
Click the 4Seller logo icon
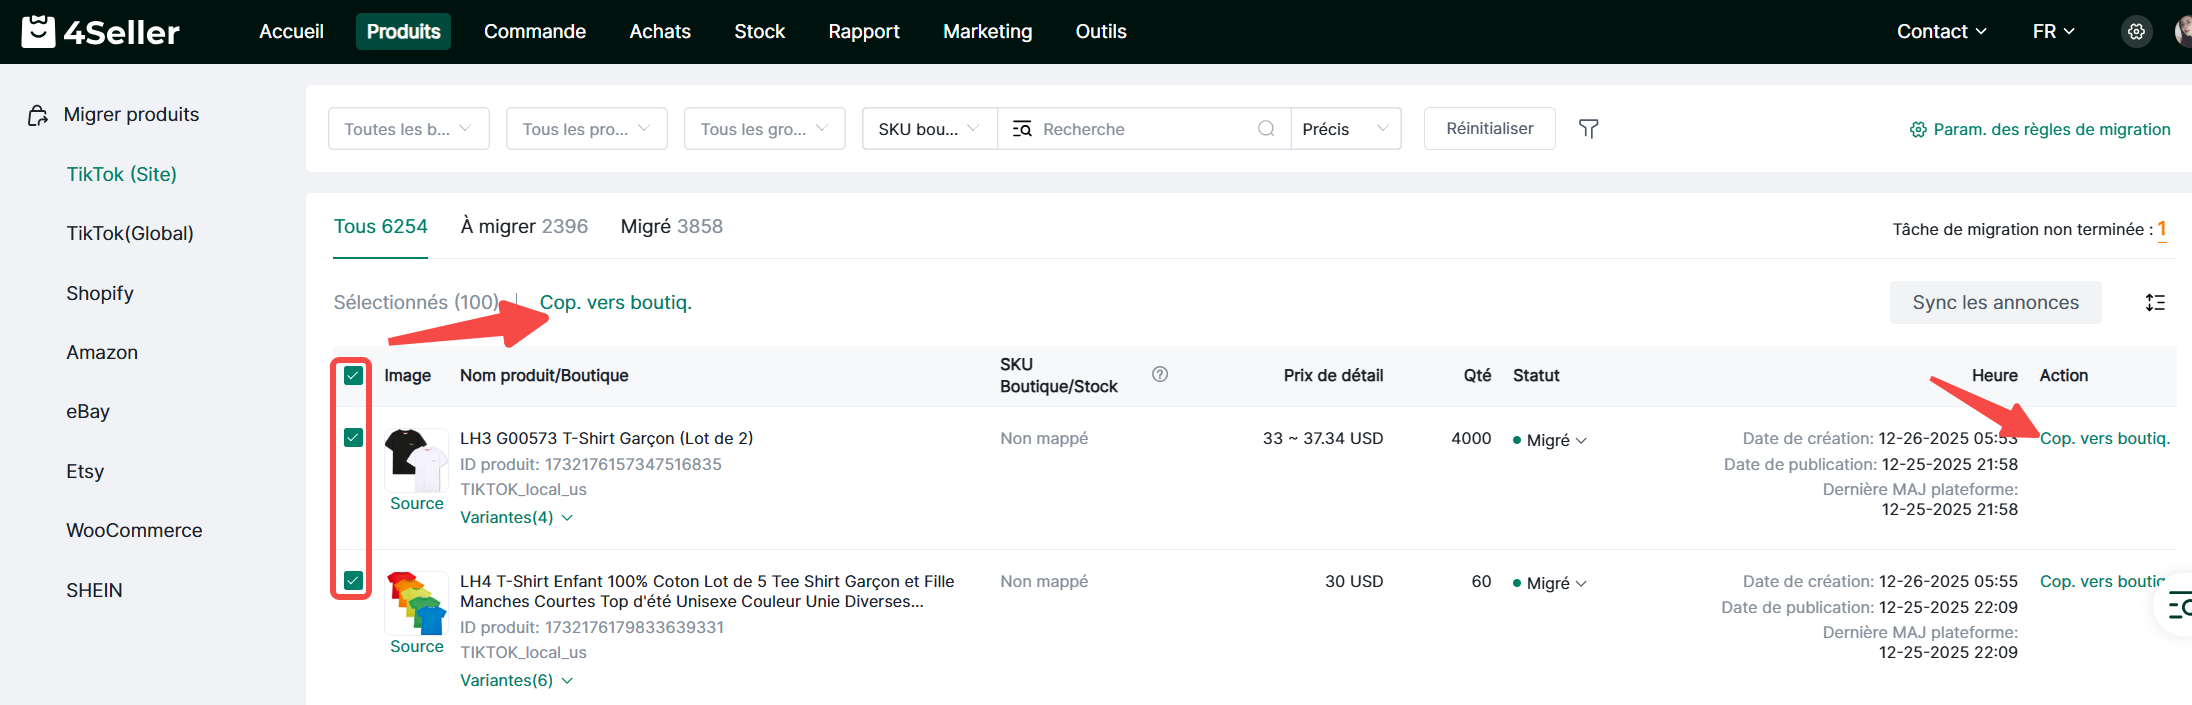click(38, 31)
